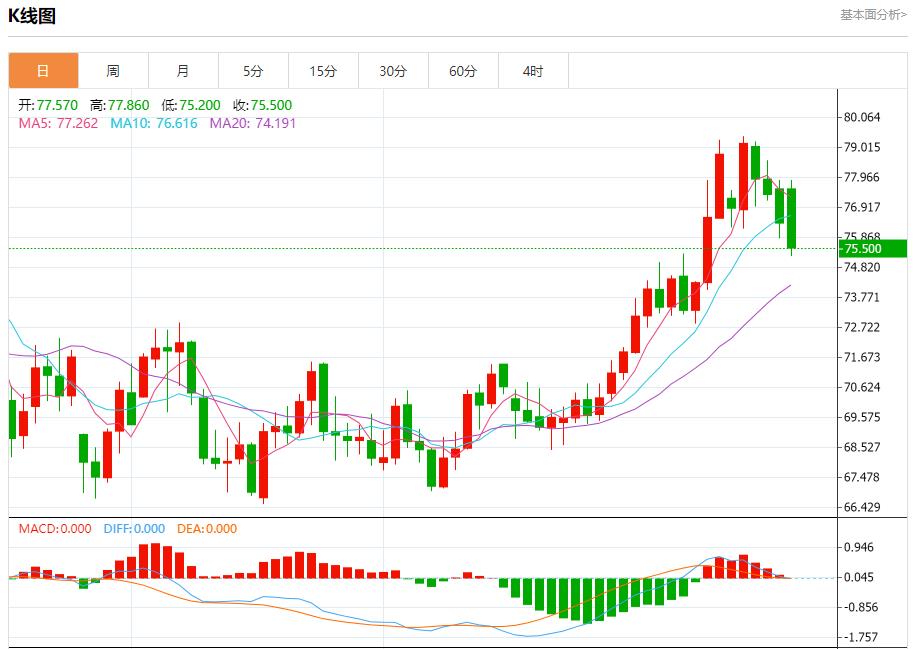The width and height of the screenshot is (915, 649).
Task: Click the MACD:0.000 indicator label
Action: [55, 529]
